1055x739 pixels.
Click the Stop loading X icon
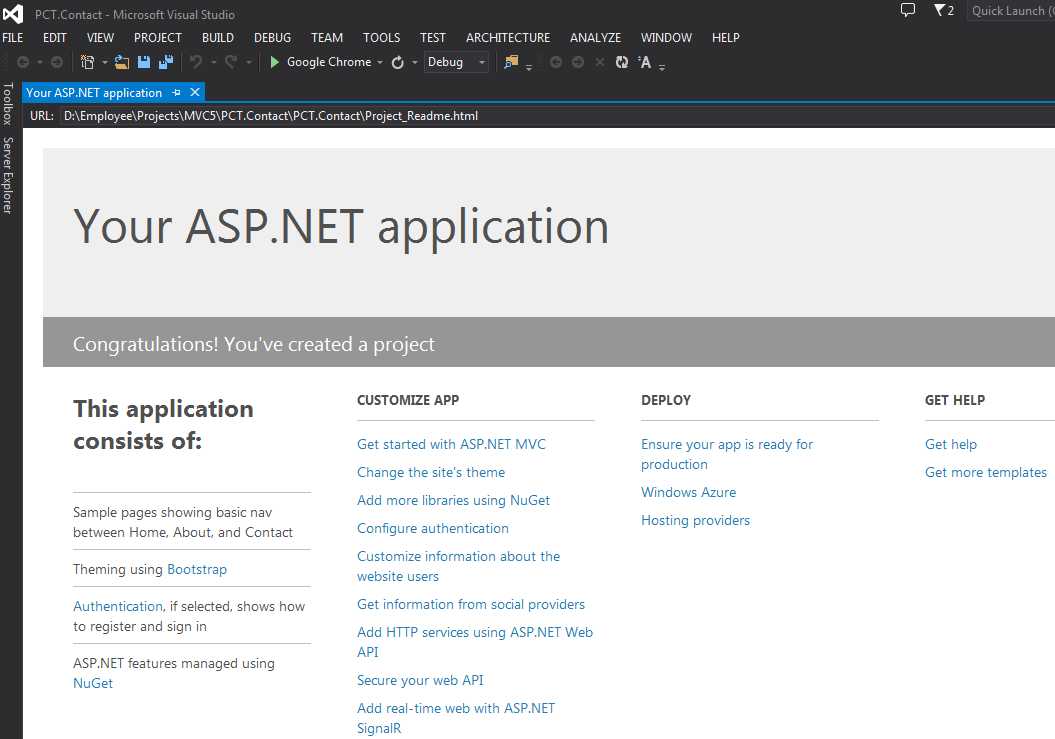pos(600,62)
